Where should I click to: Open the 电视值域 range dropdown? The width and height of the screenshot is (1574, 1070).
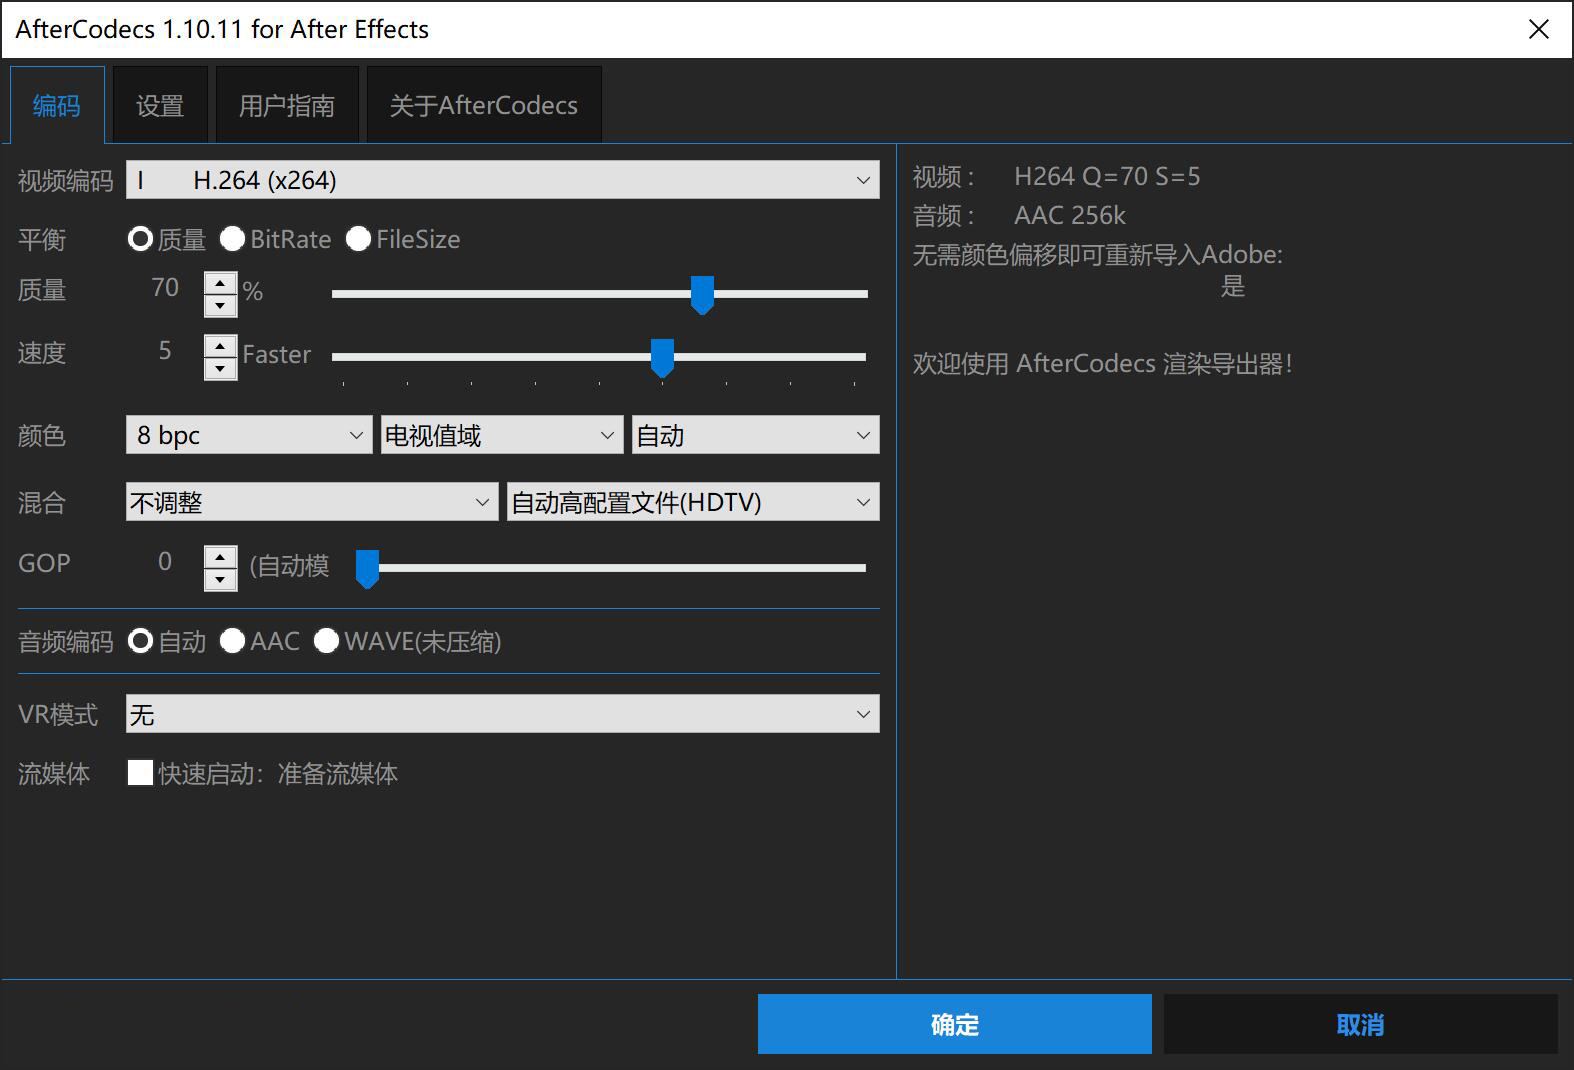500,435
